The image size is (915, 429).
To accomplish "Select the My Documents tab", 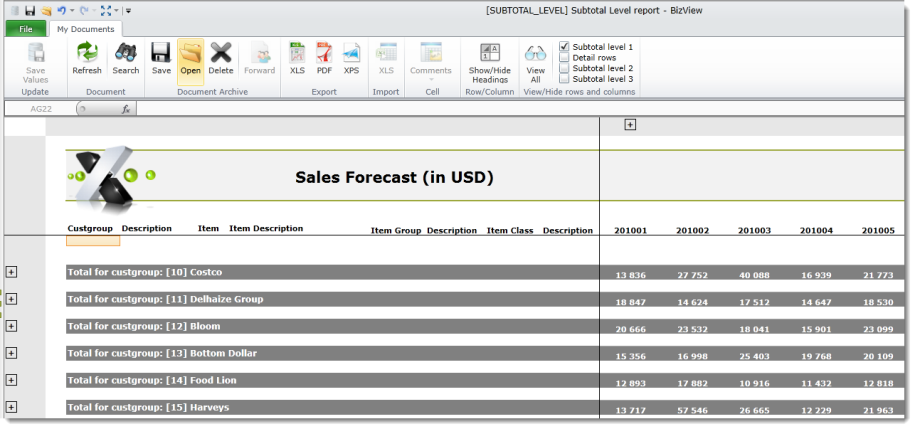I will 85,29.
